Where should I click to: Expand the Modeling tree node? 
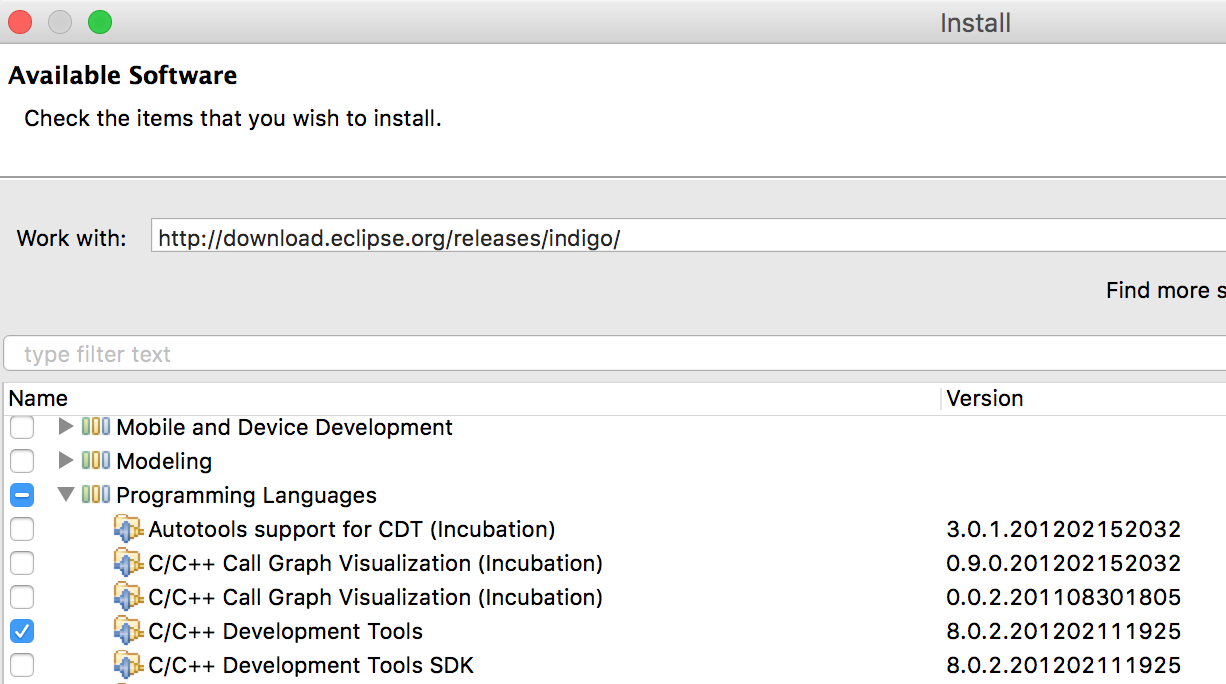[x=66, y=461]
